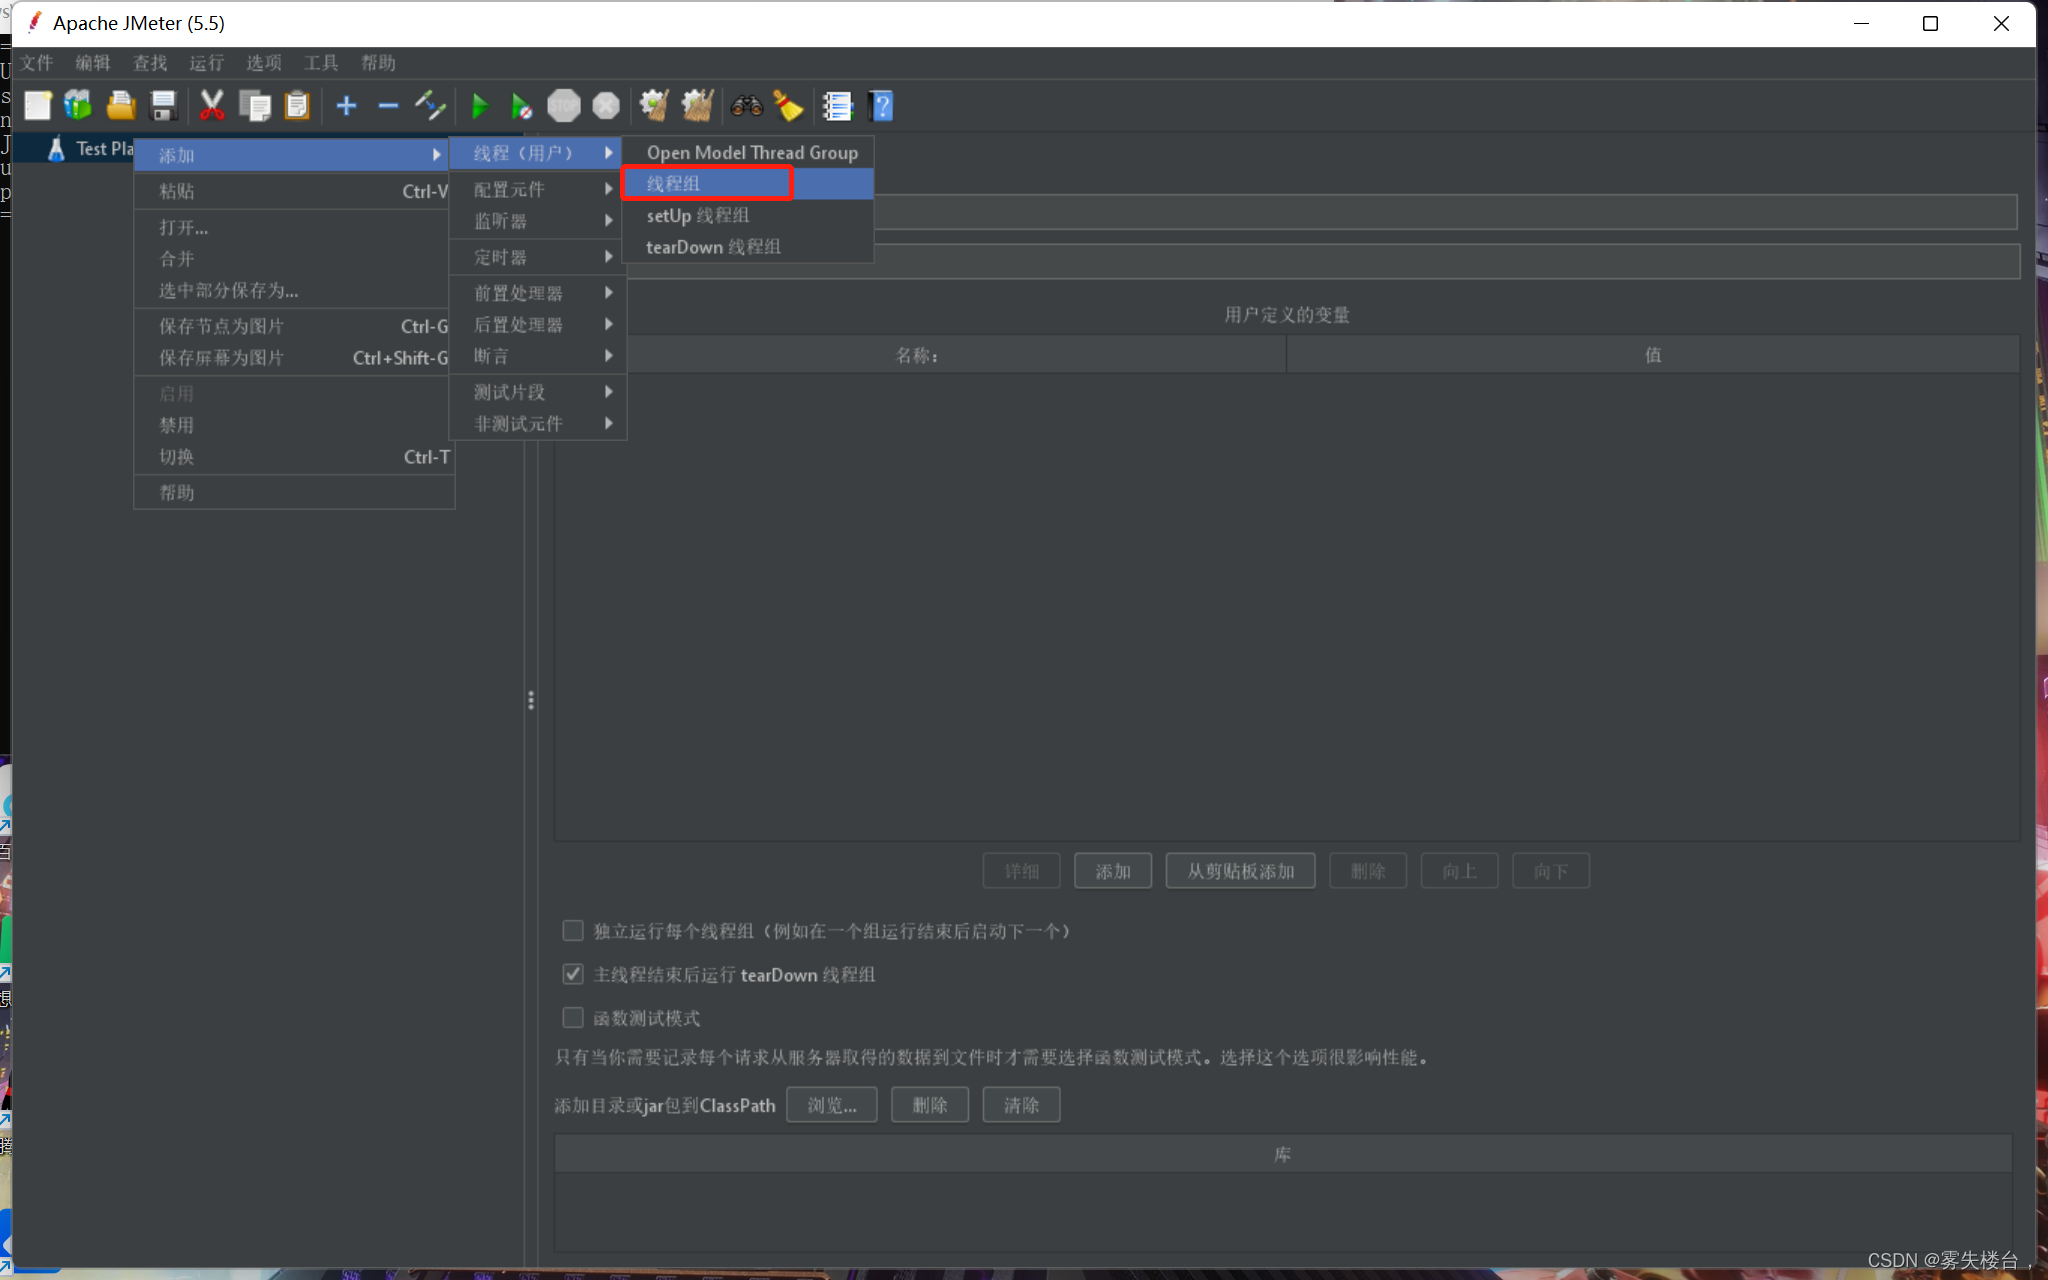
Task: Click the New test plan toolbar icon
Action: click(38, 105)
